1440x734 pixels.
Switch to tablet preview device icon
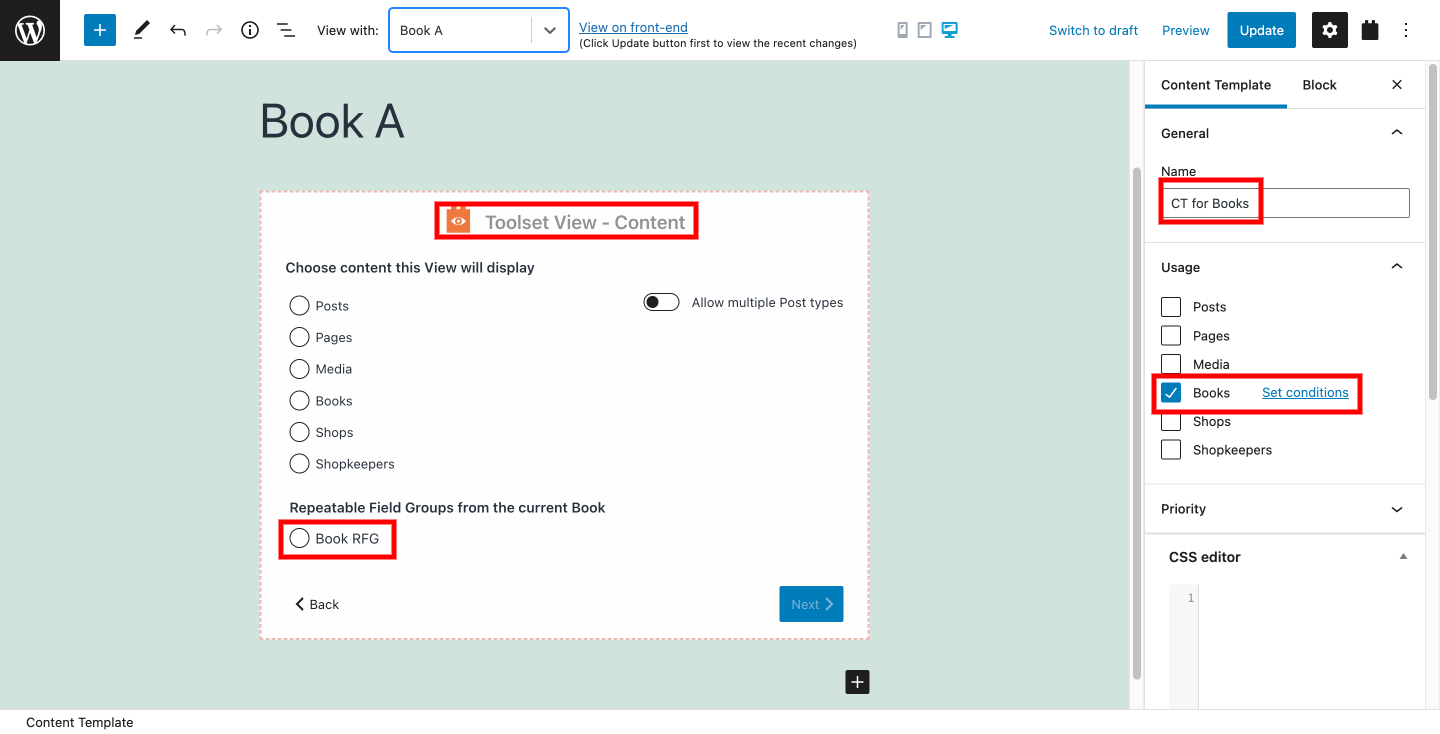pyautogui.click(x=925, y=30)
